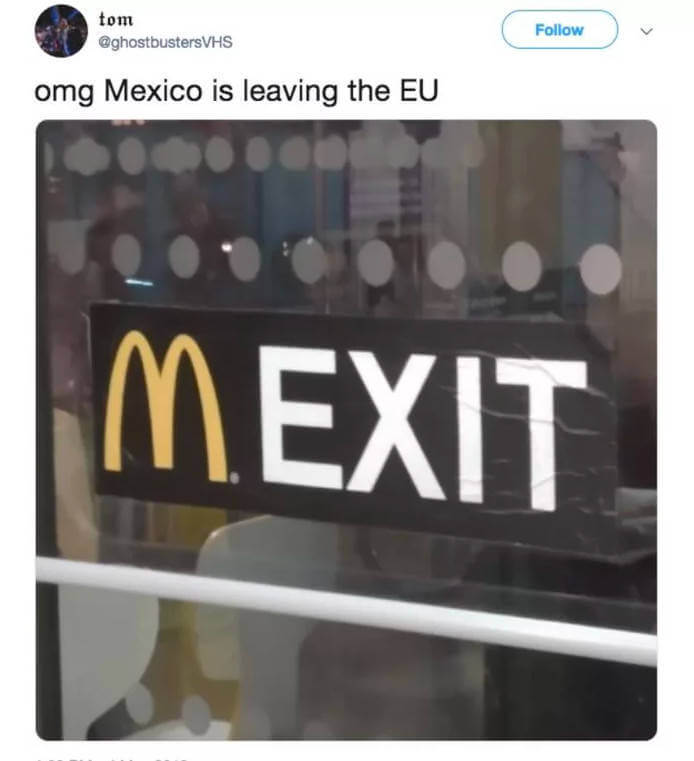The height and width of the screenshot is (761, 694).
Task: Click the rightmost frosted dot in the middle row
Action: [601, 269]
